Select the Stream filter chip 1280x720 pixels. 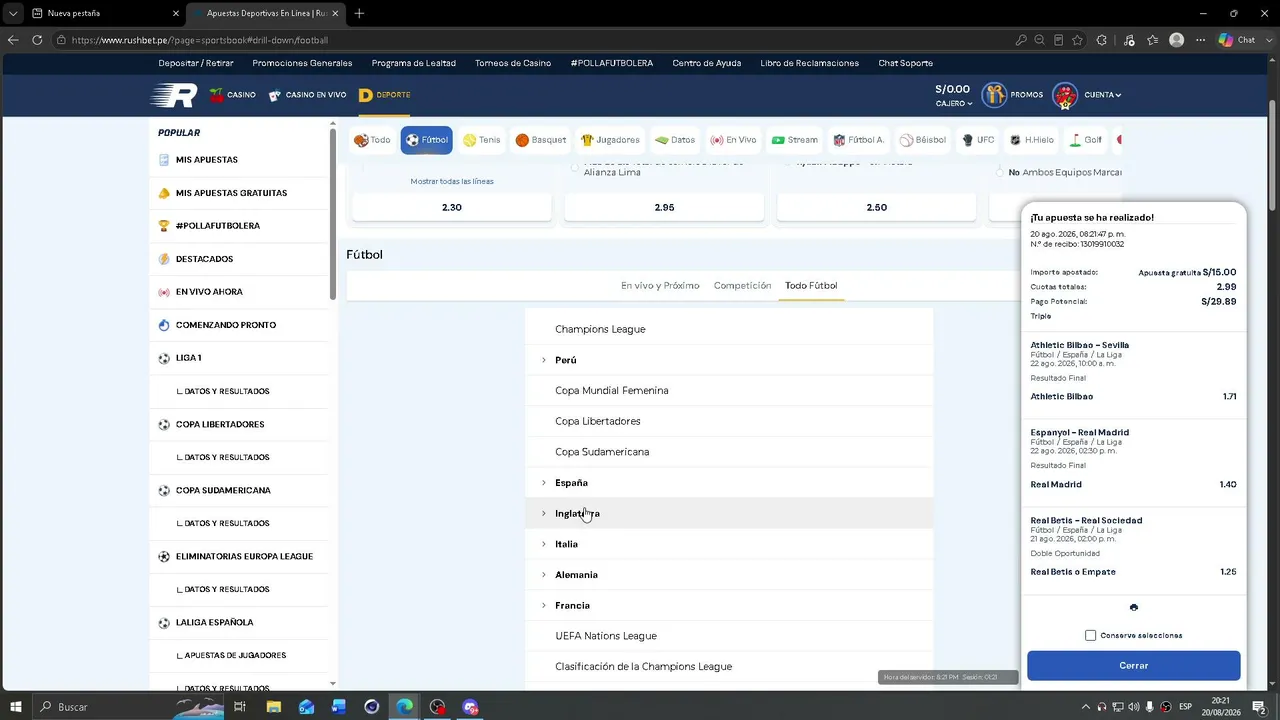tap(795, 140)
